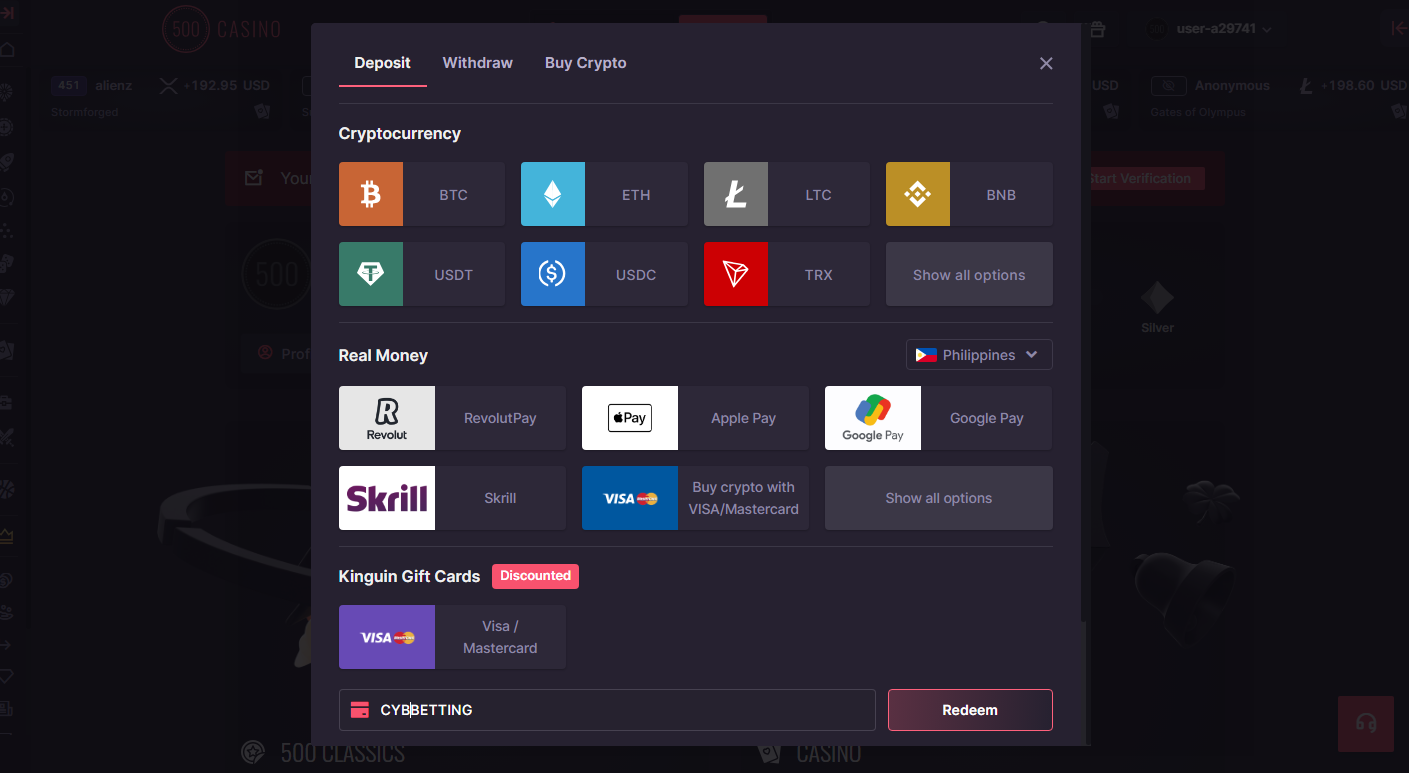Show all cryptocurrency options
This screenshot has height=773, width=1409.
pyautogui.click(x=968, y=275)
